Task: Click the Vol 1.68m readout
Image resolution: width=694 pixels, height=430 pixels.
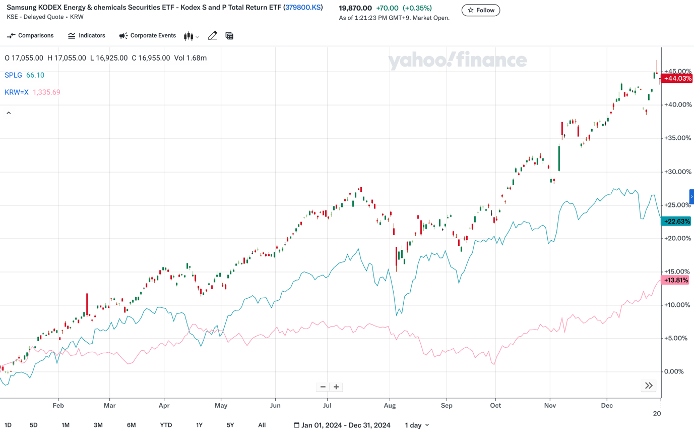Action: tap(190, 58)
